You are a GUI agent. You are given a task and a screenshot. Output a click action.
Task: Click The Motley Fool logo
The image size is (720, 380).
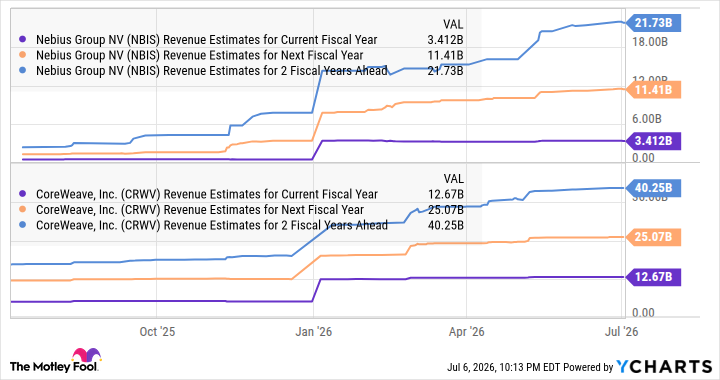point(55,361)
